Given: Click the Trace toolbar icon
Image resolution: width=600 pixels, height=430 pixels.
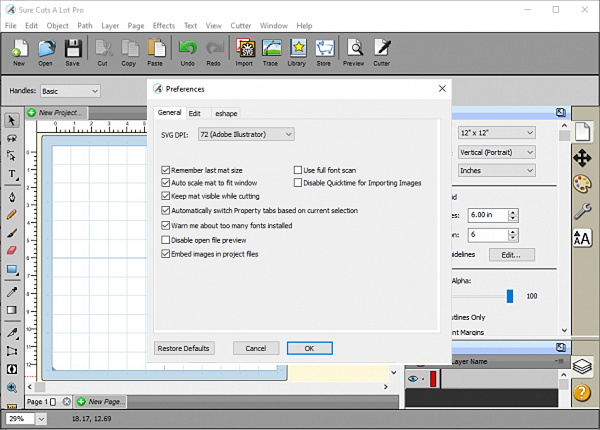Looking at the screenshot, I should pos(272,51).
